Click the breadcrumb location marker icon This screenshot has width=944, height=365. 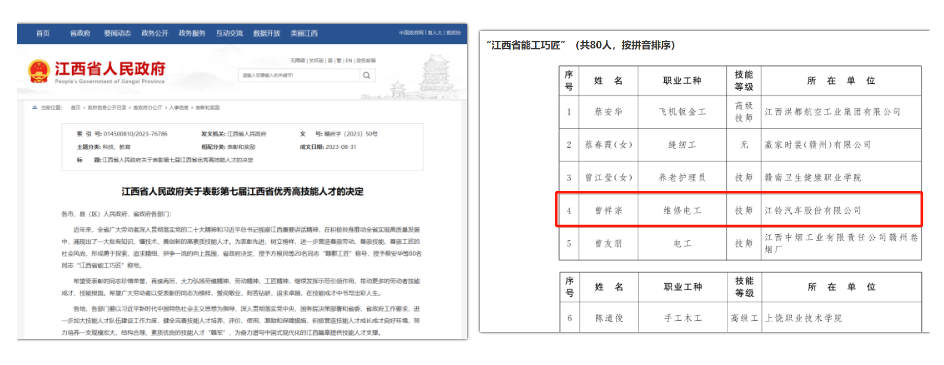pyautogui.click(x=35, y=107)
